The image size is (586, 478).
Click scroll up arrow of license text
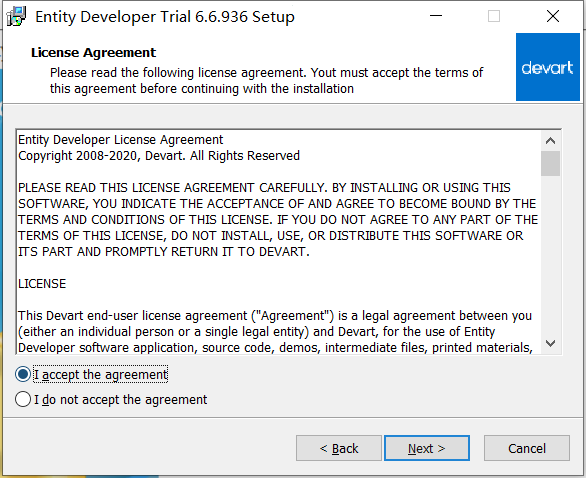coord(550,141)
